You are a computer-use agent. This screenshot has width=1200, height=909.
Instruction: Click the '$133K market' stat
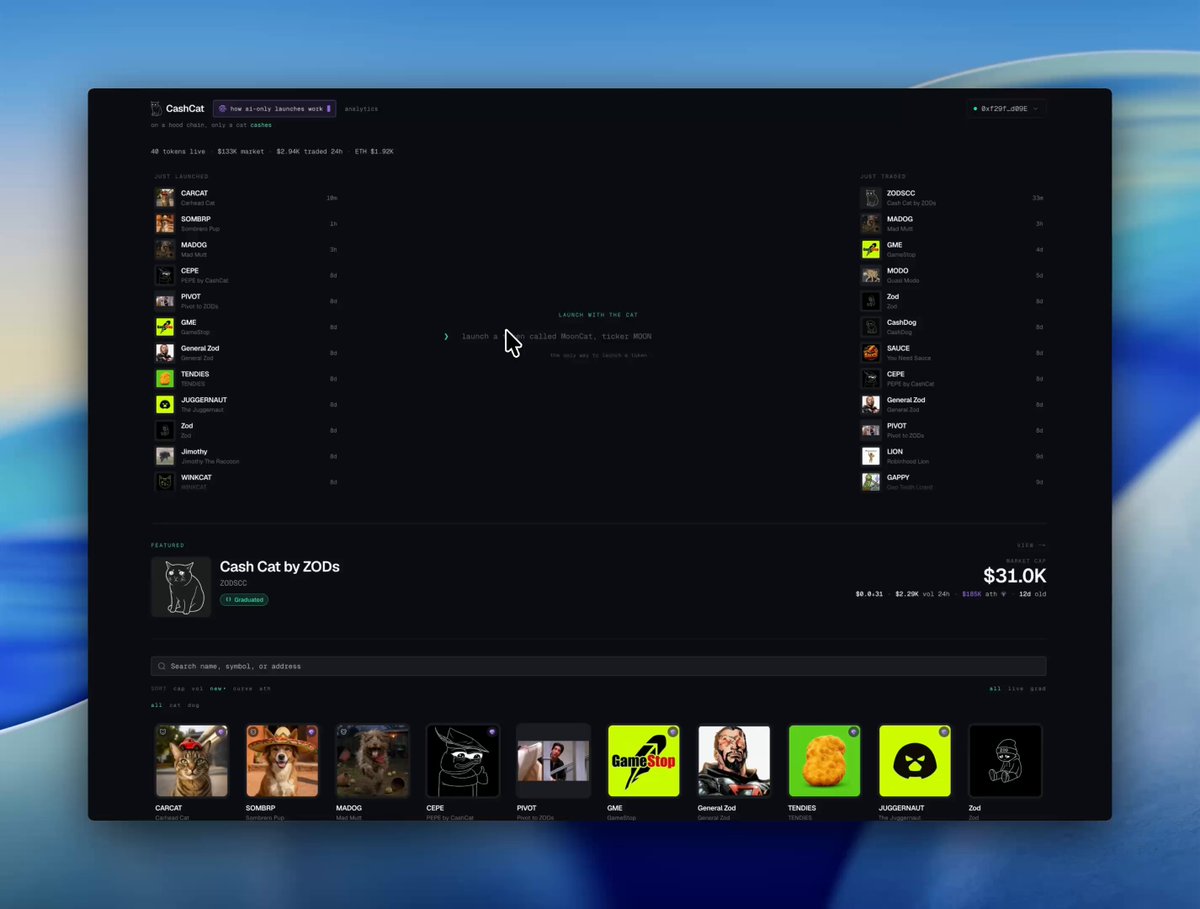tap(241, 151)
